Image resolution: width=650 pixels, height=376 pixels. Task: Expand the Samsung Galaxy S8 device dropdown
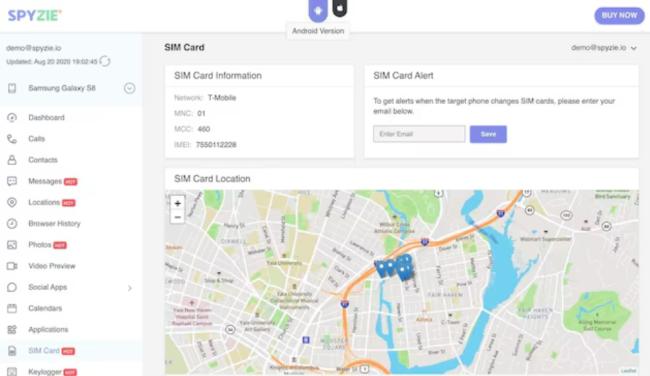pyautogui.click(x=129, y=88)
